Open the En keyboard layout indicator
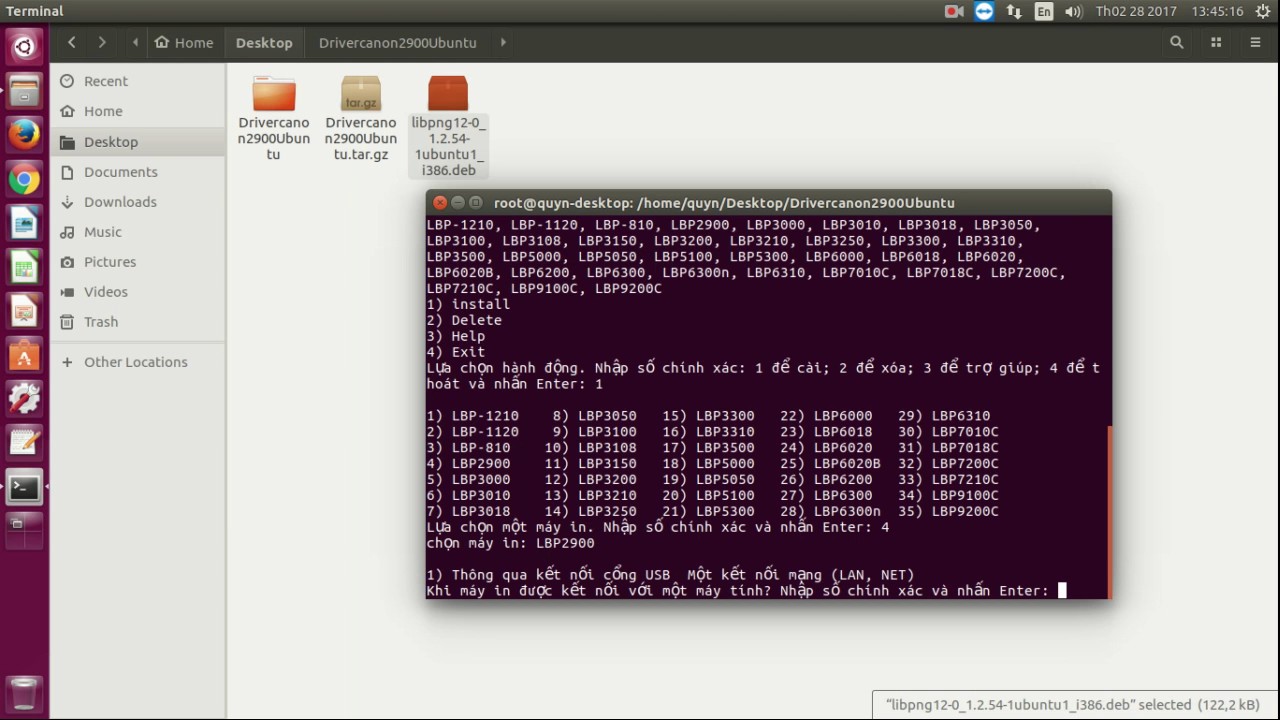 coord(1044,11)
